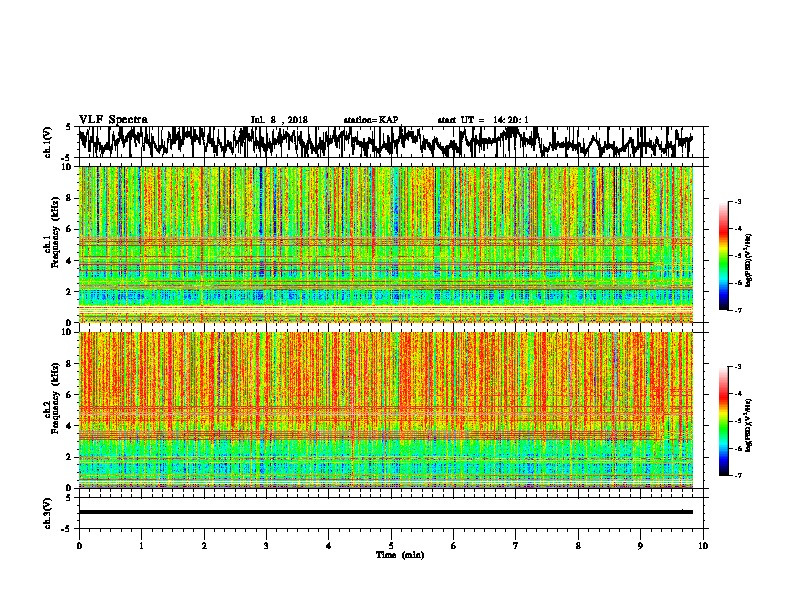Click the ch.2 Frequency (kHz) axis label
Viewport: 792px width, 612px height.
[x=52, y=398]
